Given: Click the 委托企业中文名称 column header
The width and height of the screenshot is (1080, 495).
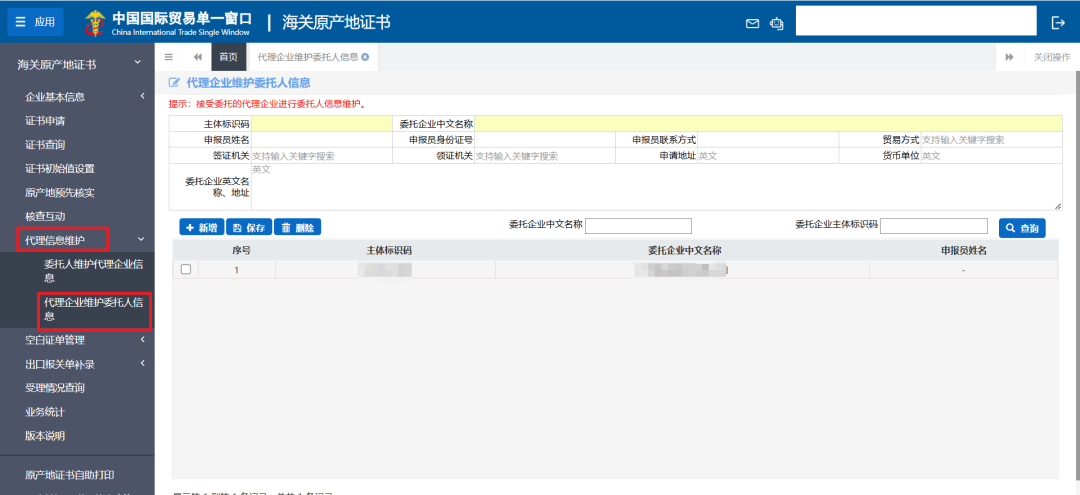Looking at the screenshot, I should [x=684, y=251].
